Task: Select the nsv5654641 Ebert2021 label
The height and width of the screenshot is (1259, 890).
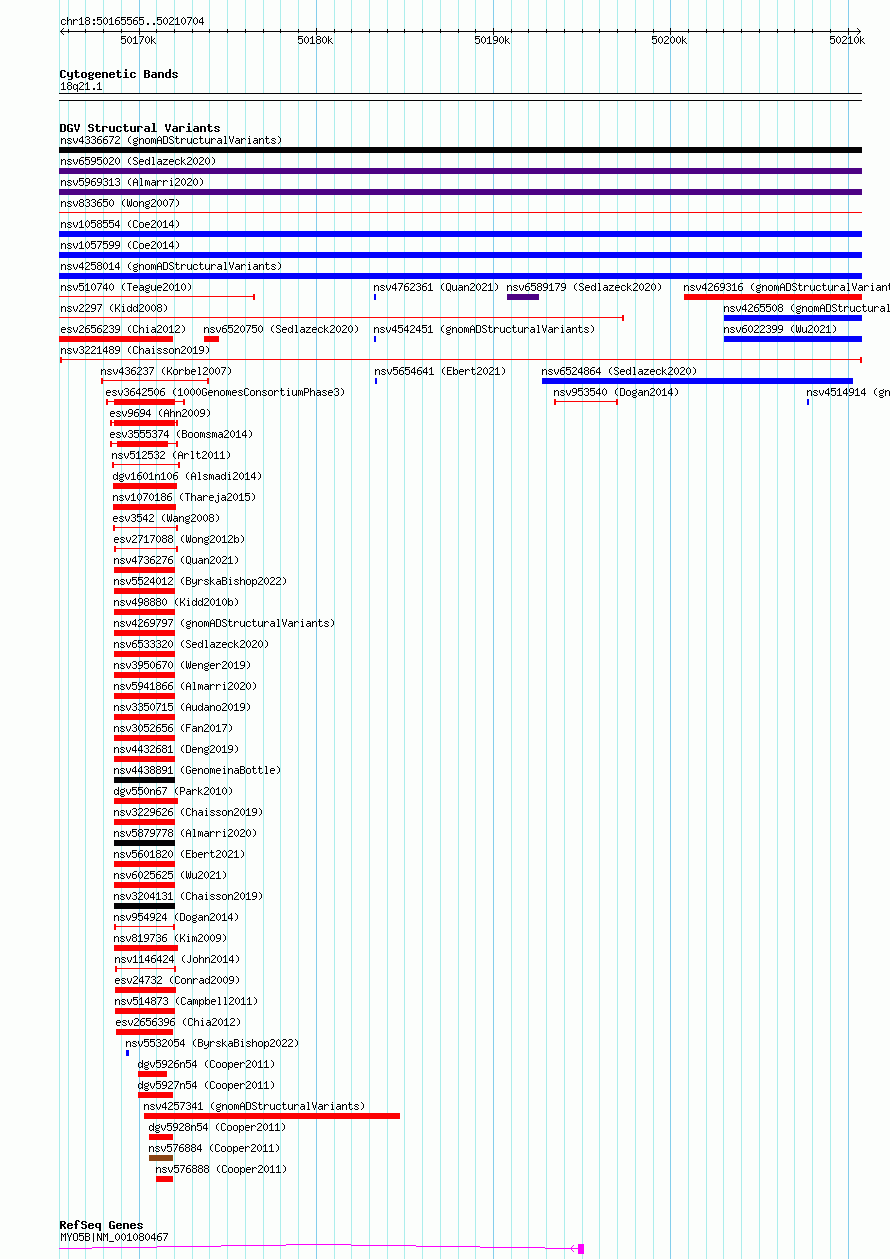Action: point(440,371)
